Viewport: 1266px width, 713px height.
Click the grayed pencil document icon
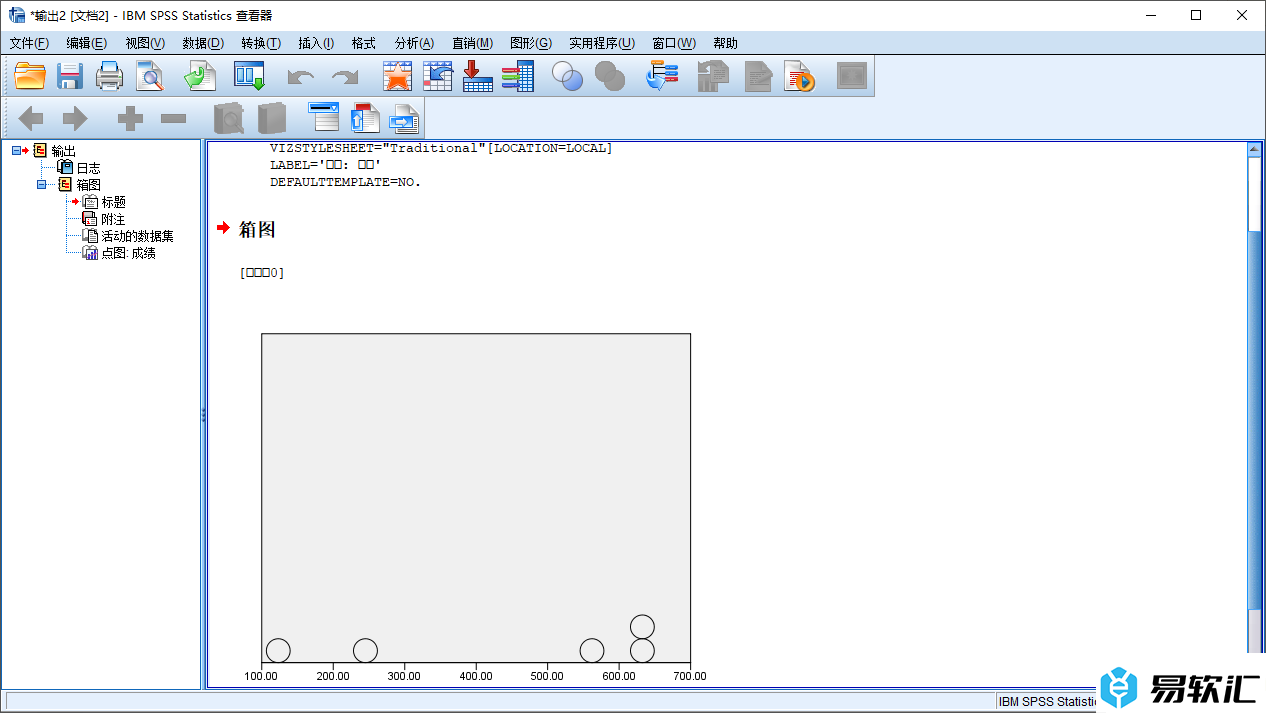tap(758, 76)
